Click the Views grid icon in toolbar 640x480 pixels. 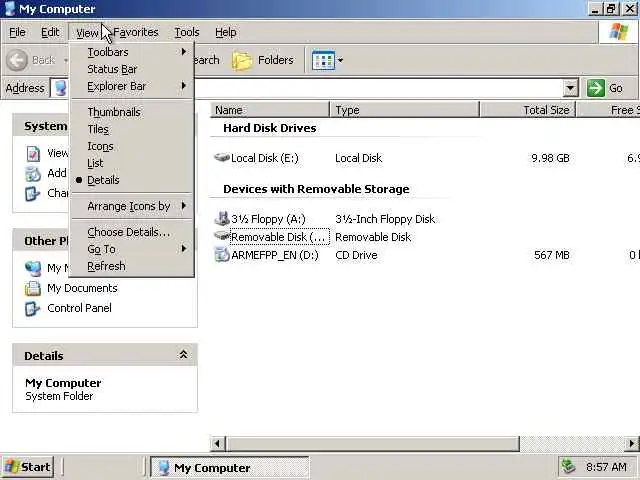tap(323, 60)
